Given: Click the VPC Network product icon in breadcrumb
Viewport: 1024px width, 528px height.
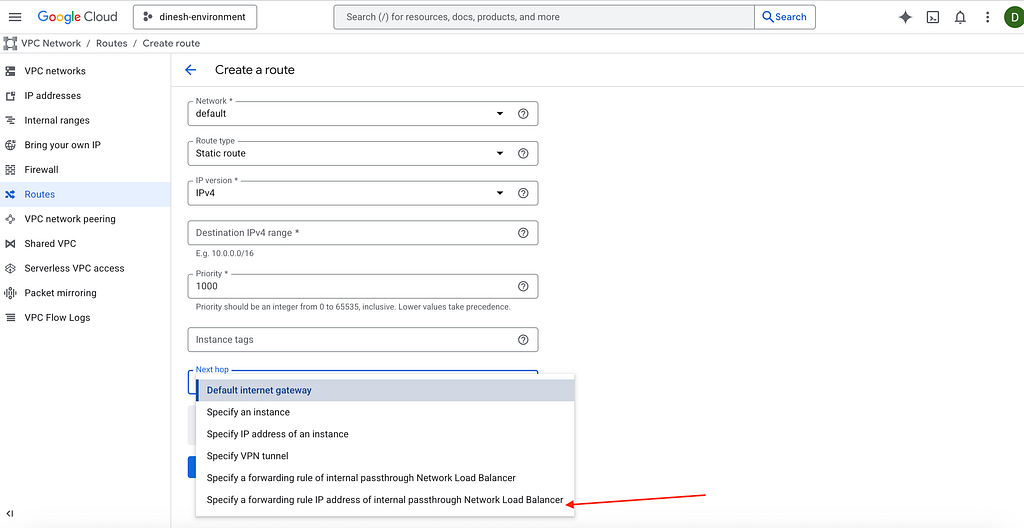Looking at the screenshot, I should [10, 43].
